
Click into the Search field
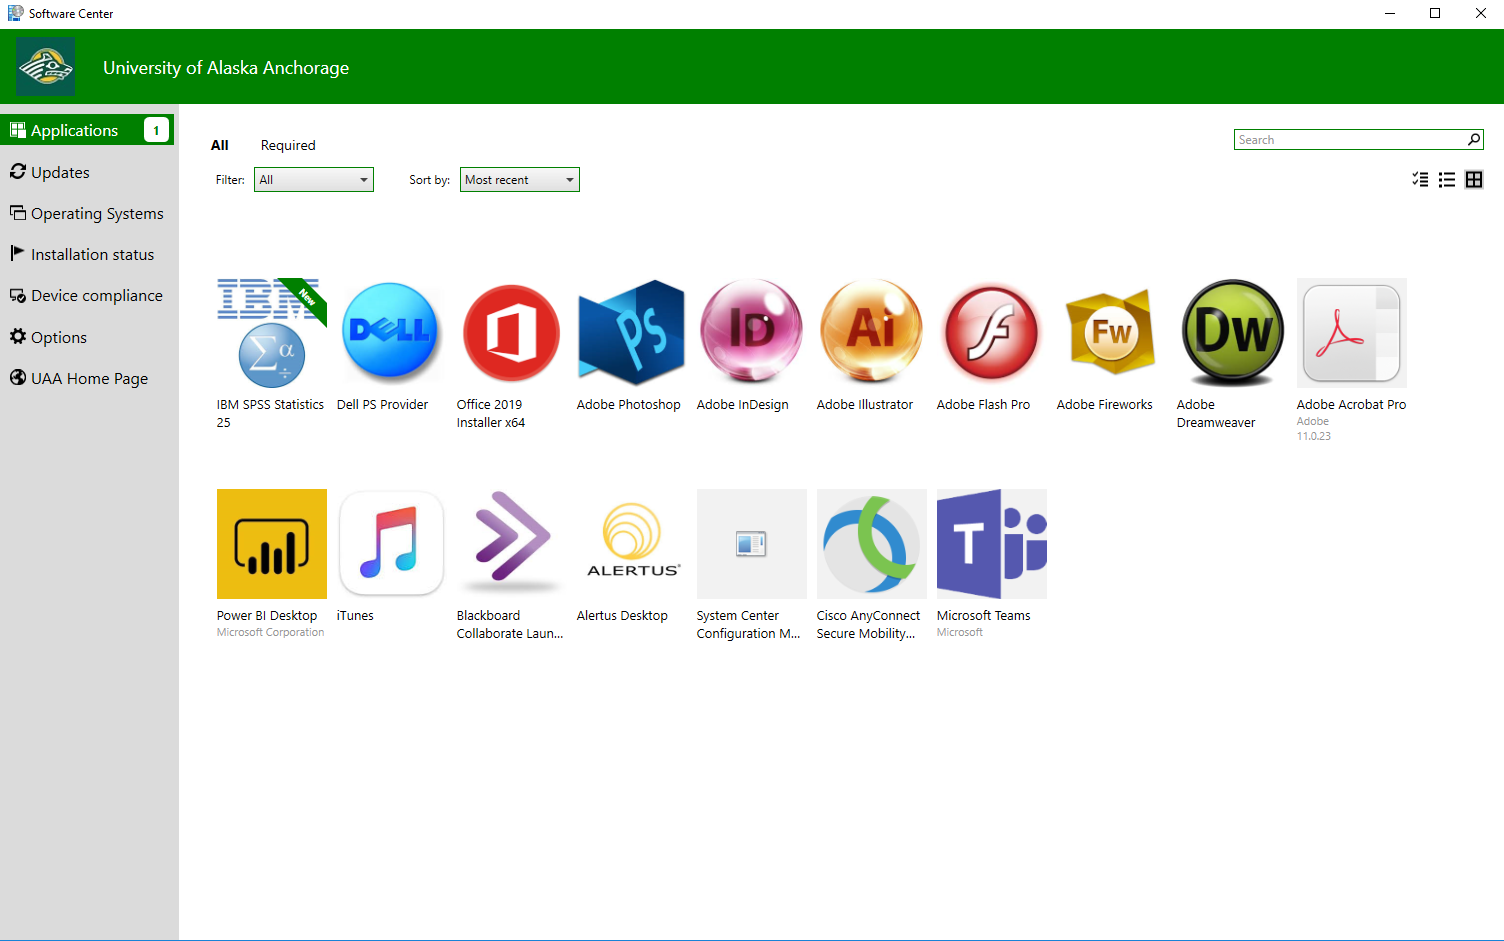(1348, 140)
